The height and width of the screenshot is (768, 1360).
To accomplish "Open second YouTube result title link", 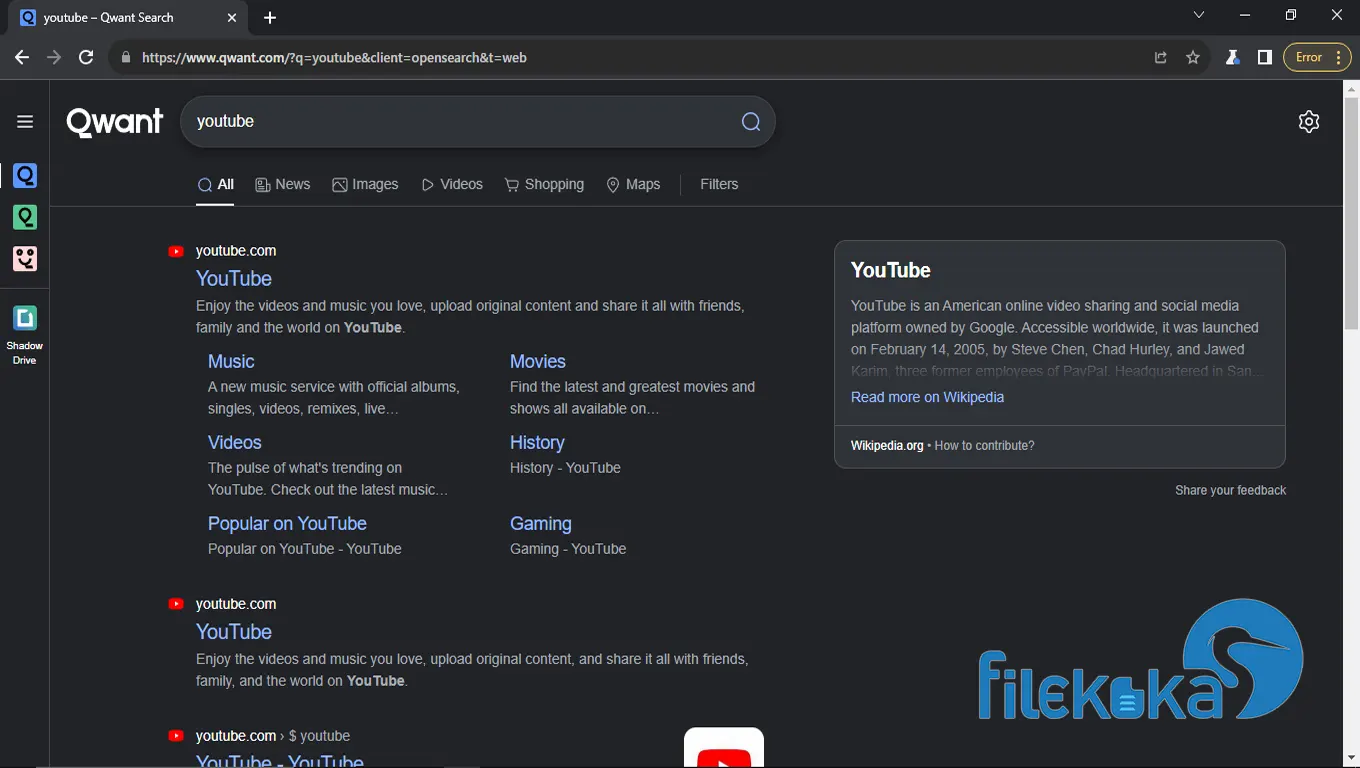I will (x=234, y=632).
